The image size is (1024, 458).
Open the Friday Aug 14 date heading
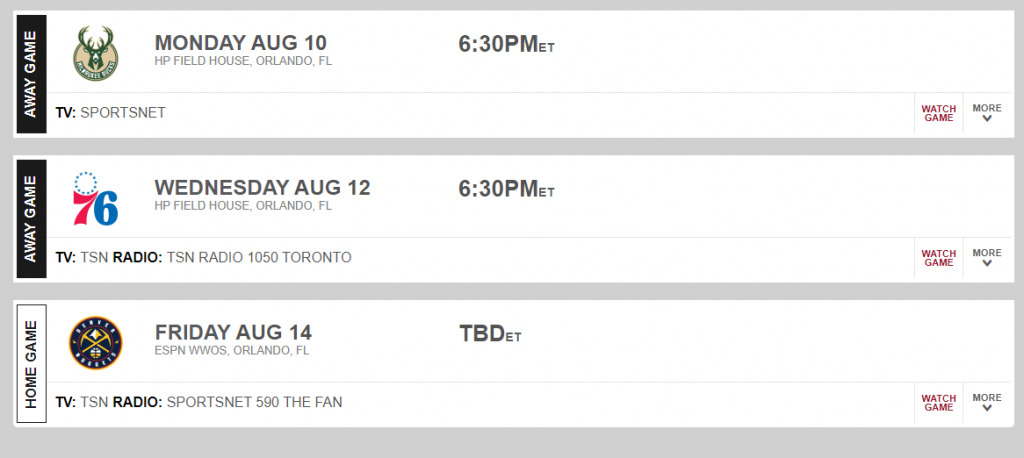[x=233, y=333]
